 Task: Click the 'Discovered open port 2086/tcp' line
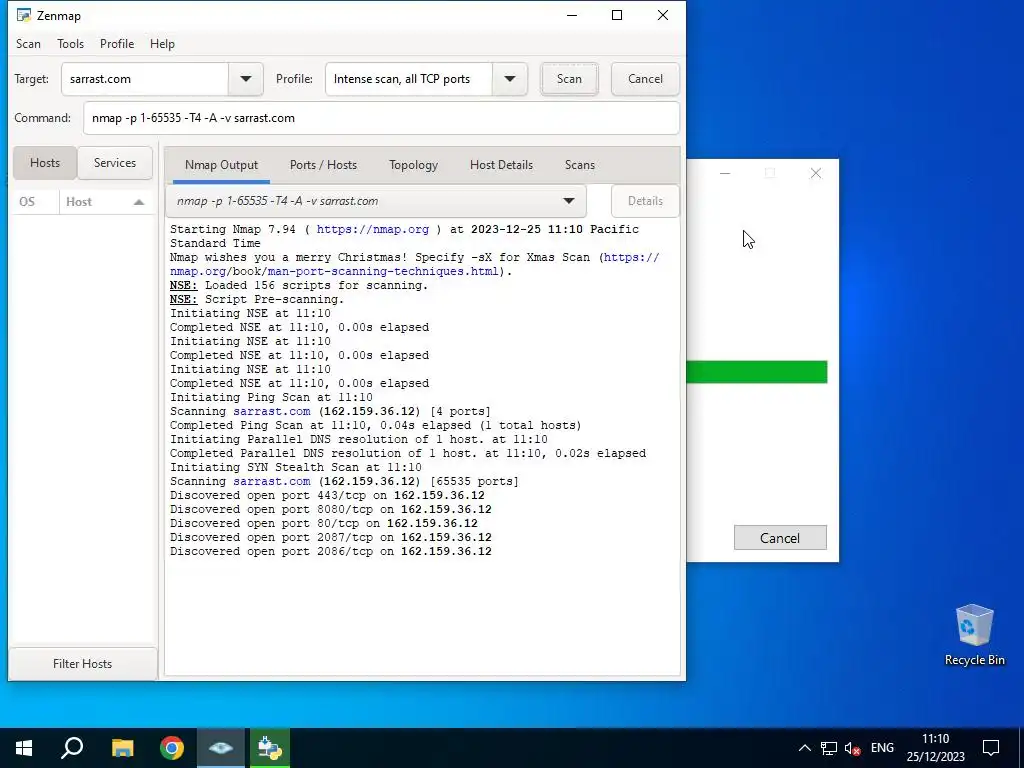[x=330, y=551]
